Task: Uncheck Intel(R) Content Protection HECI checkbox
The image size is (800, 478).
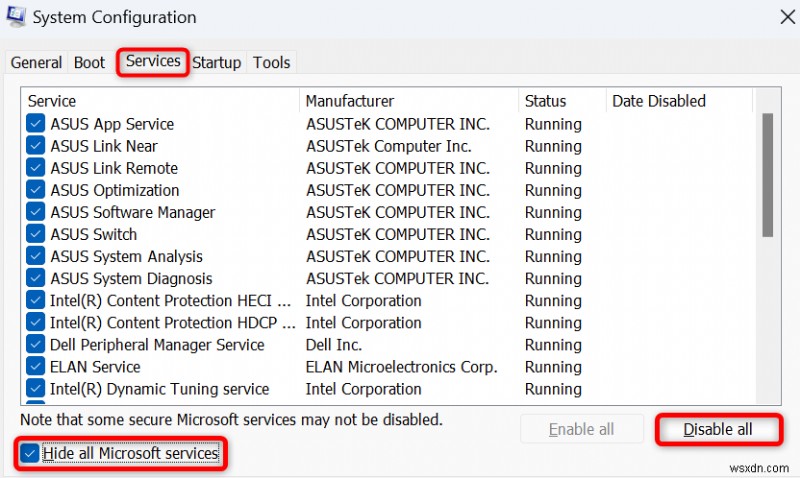Action: (35, 300)
